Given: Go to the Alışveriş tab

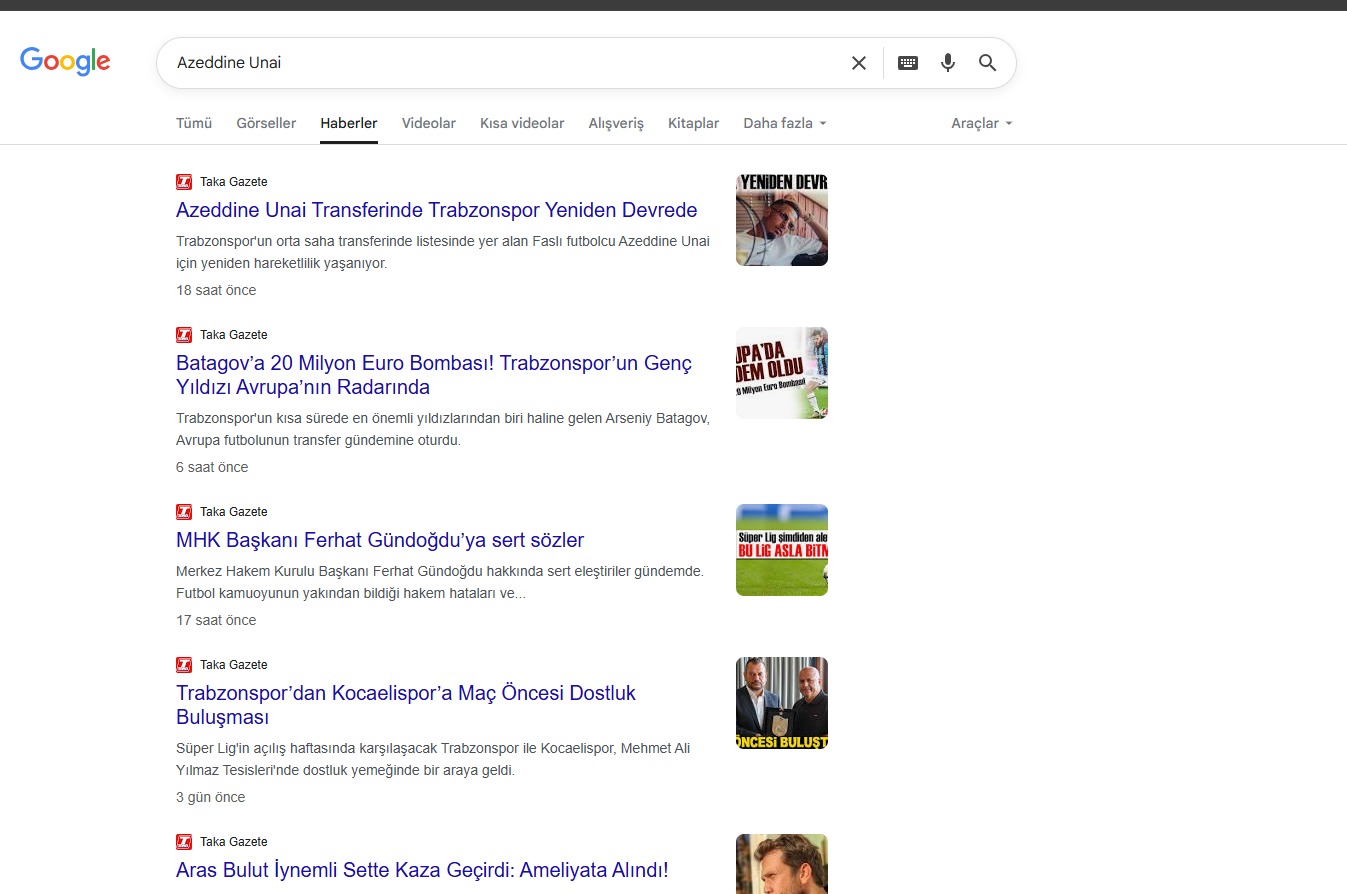Looking at the screenshot, I should click(x=616, y=123).
